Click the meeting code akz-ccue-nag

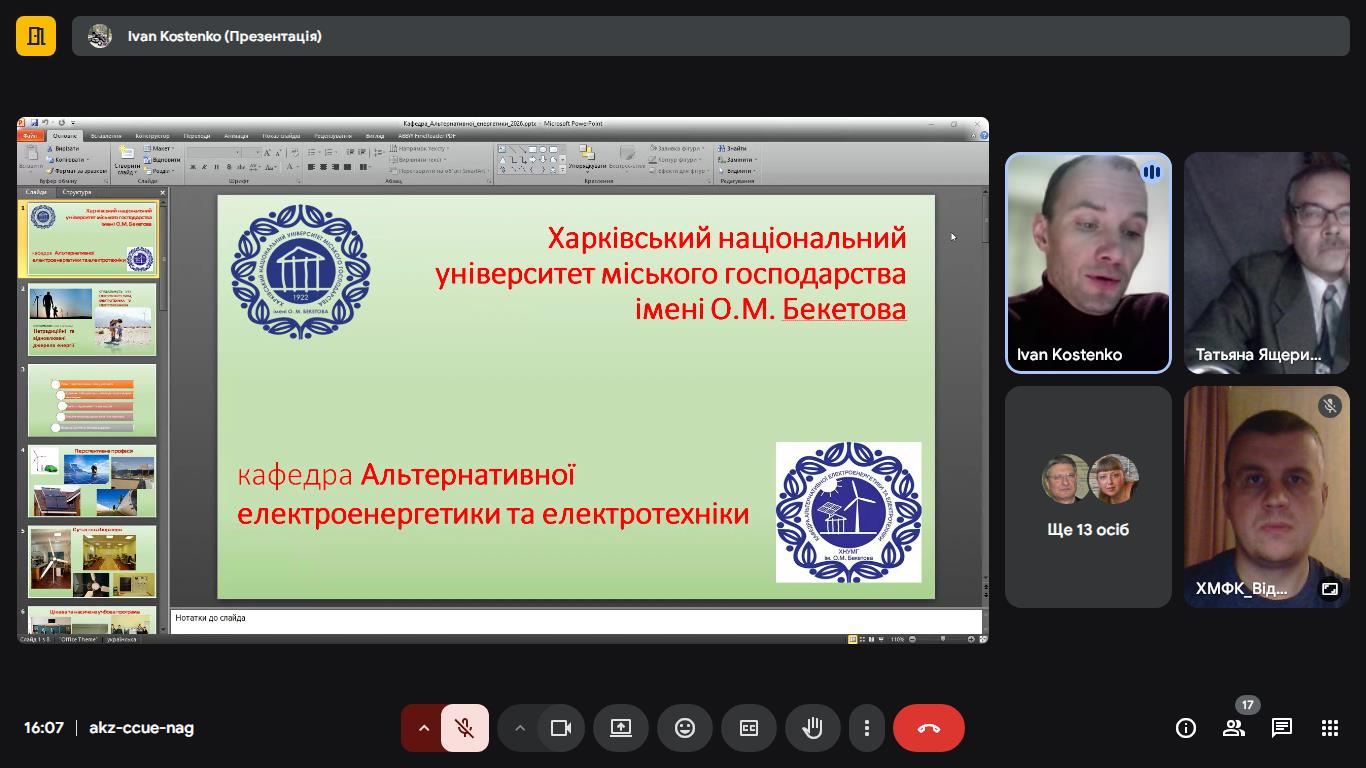[141, 728]
